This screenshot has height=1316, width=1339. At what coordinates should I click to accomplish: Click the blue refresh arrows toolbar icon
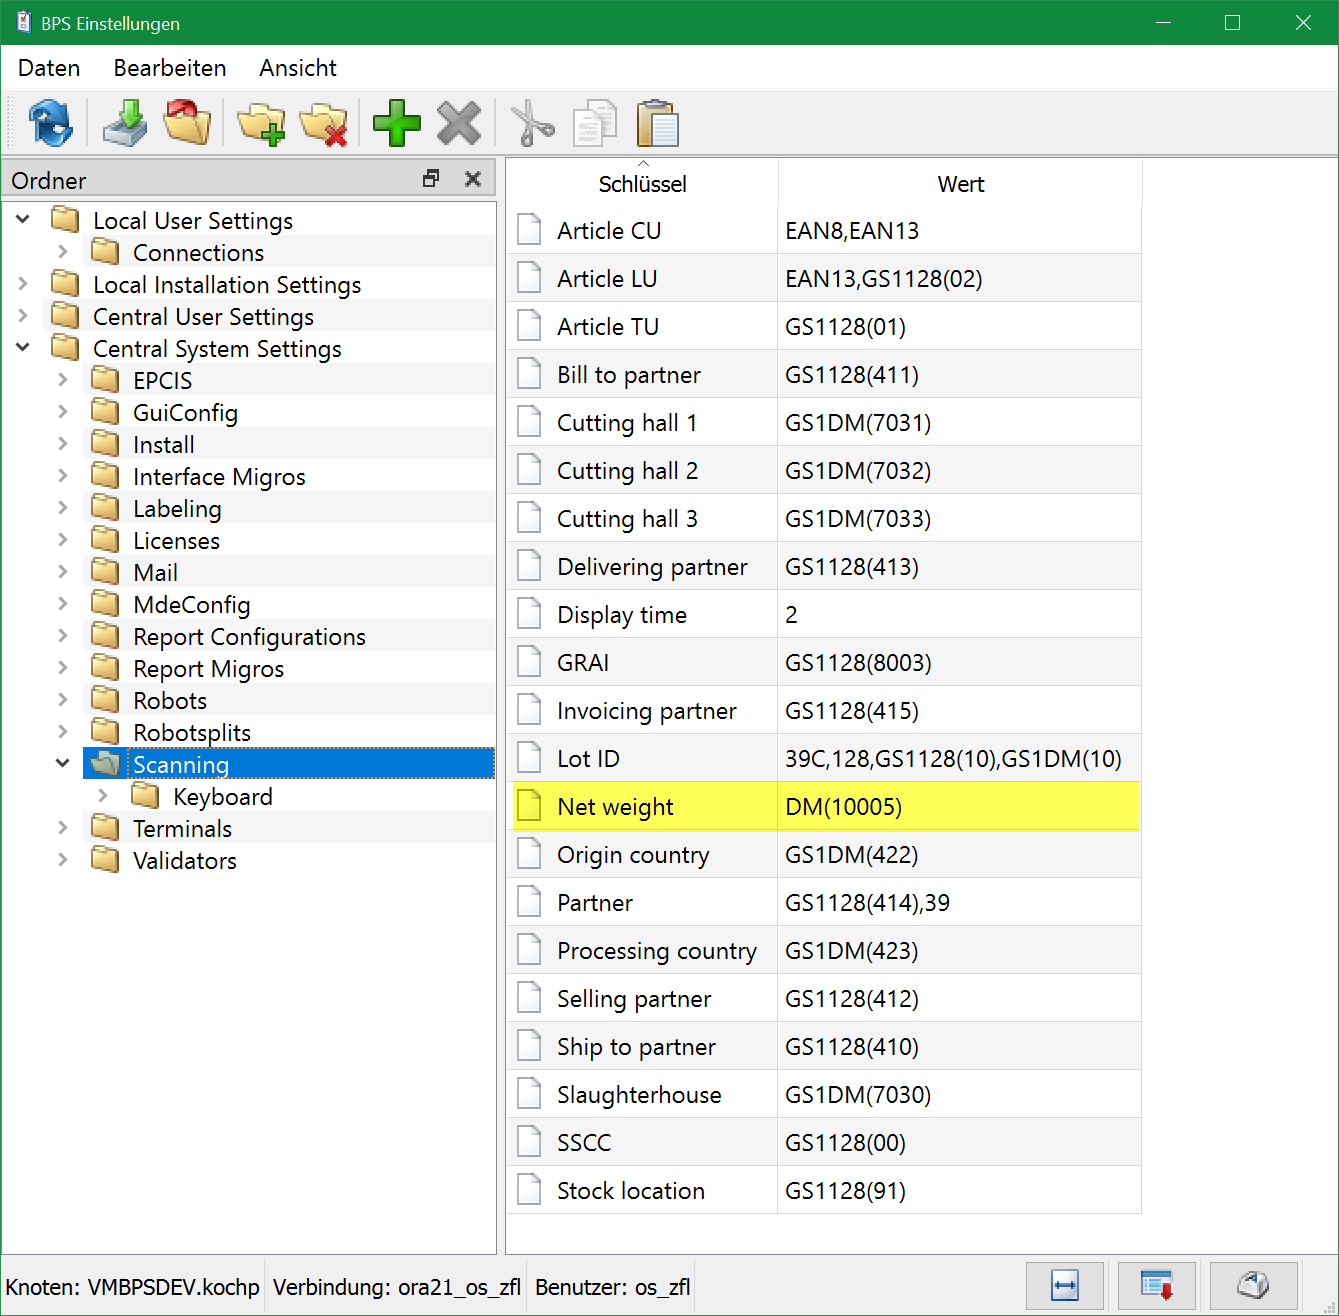[x=50, y=124]
